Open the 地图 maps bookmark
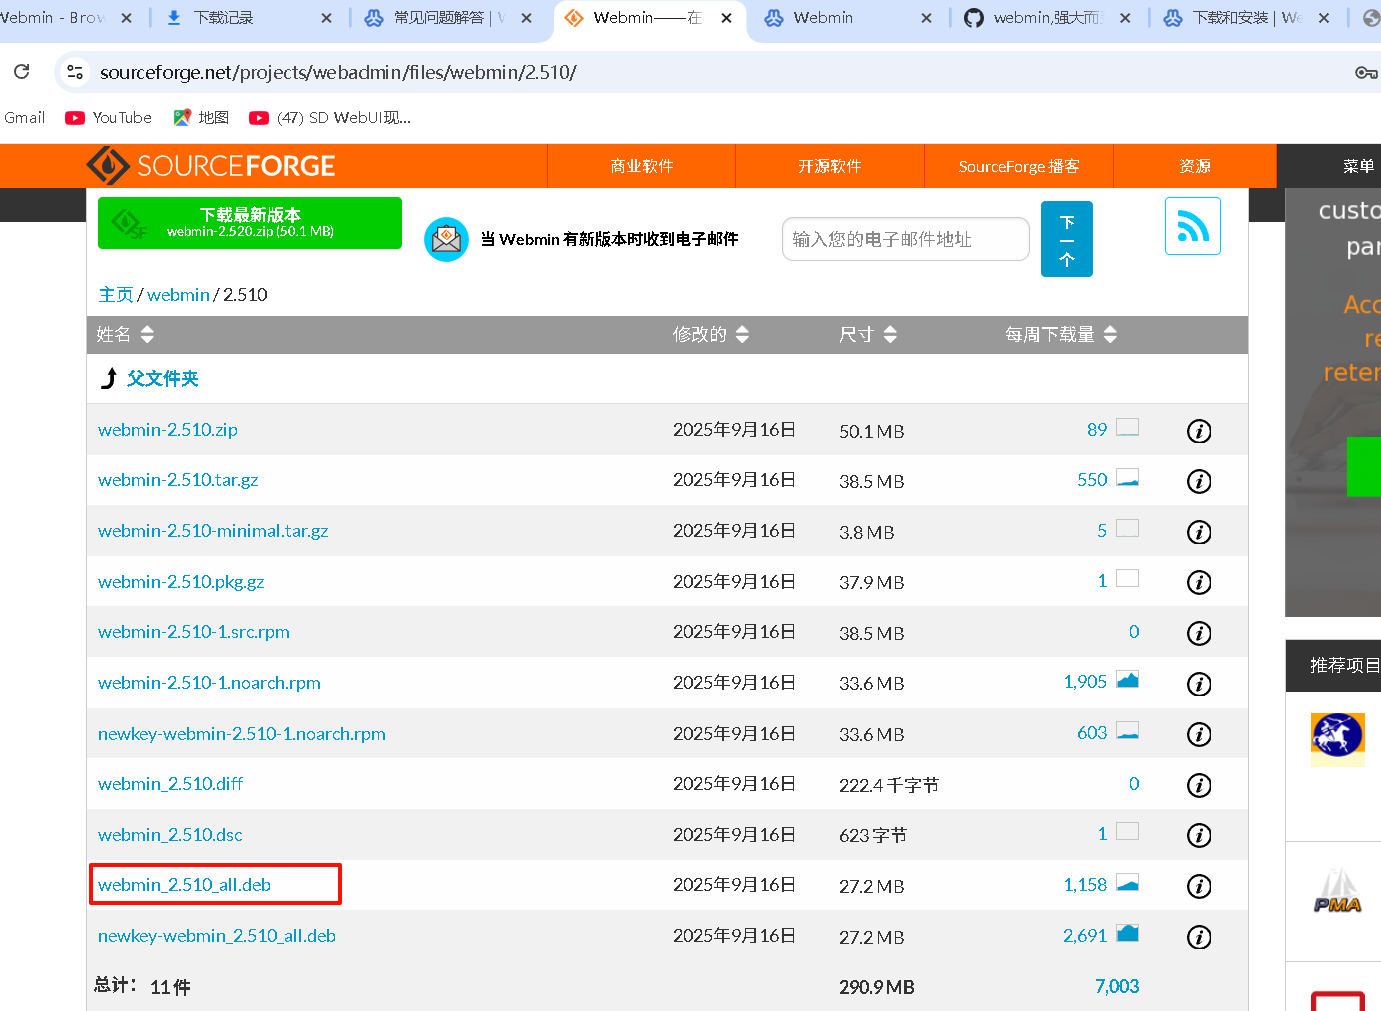 pos(201,117)
